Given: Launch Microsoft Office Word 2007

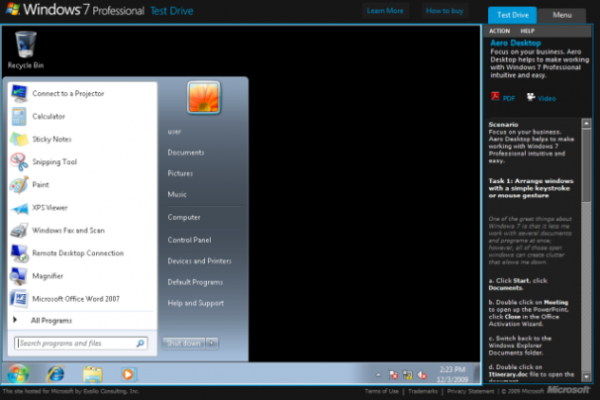Looking at the screenshot, I should [x=76, y=299].
